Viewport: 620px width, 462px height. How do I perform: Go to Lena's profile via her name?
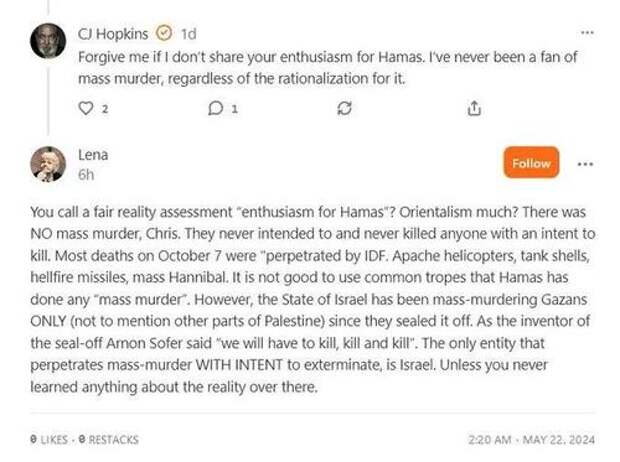coord(93,155)
